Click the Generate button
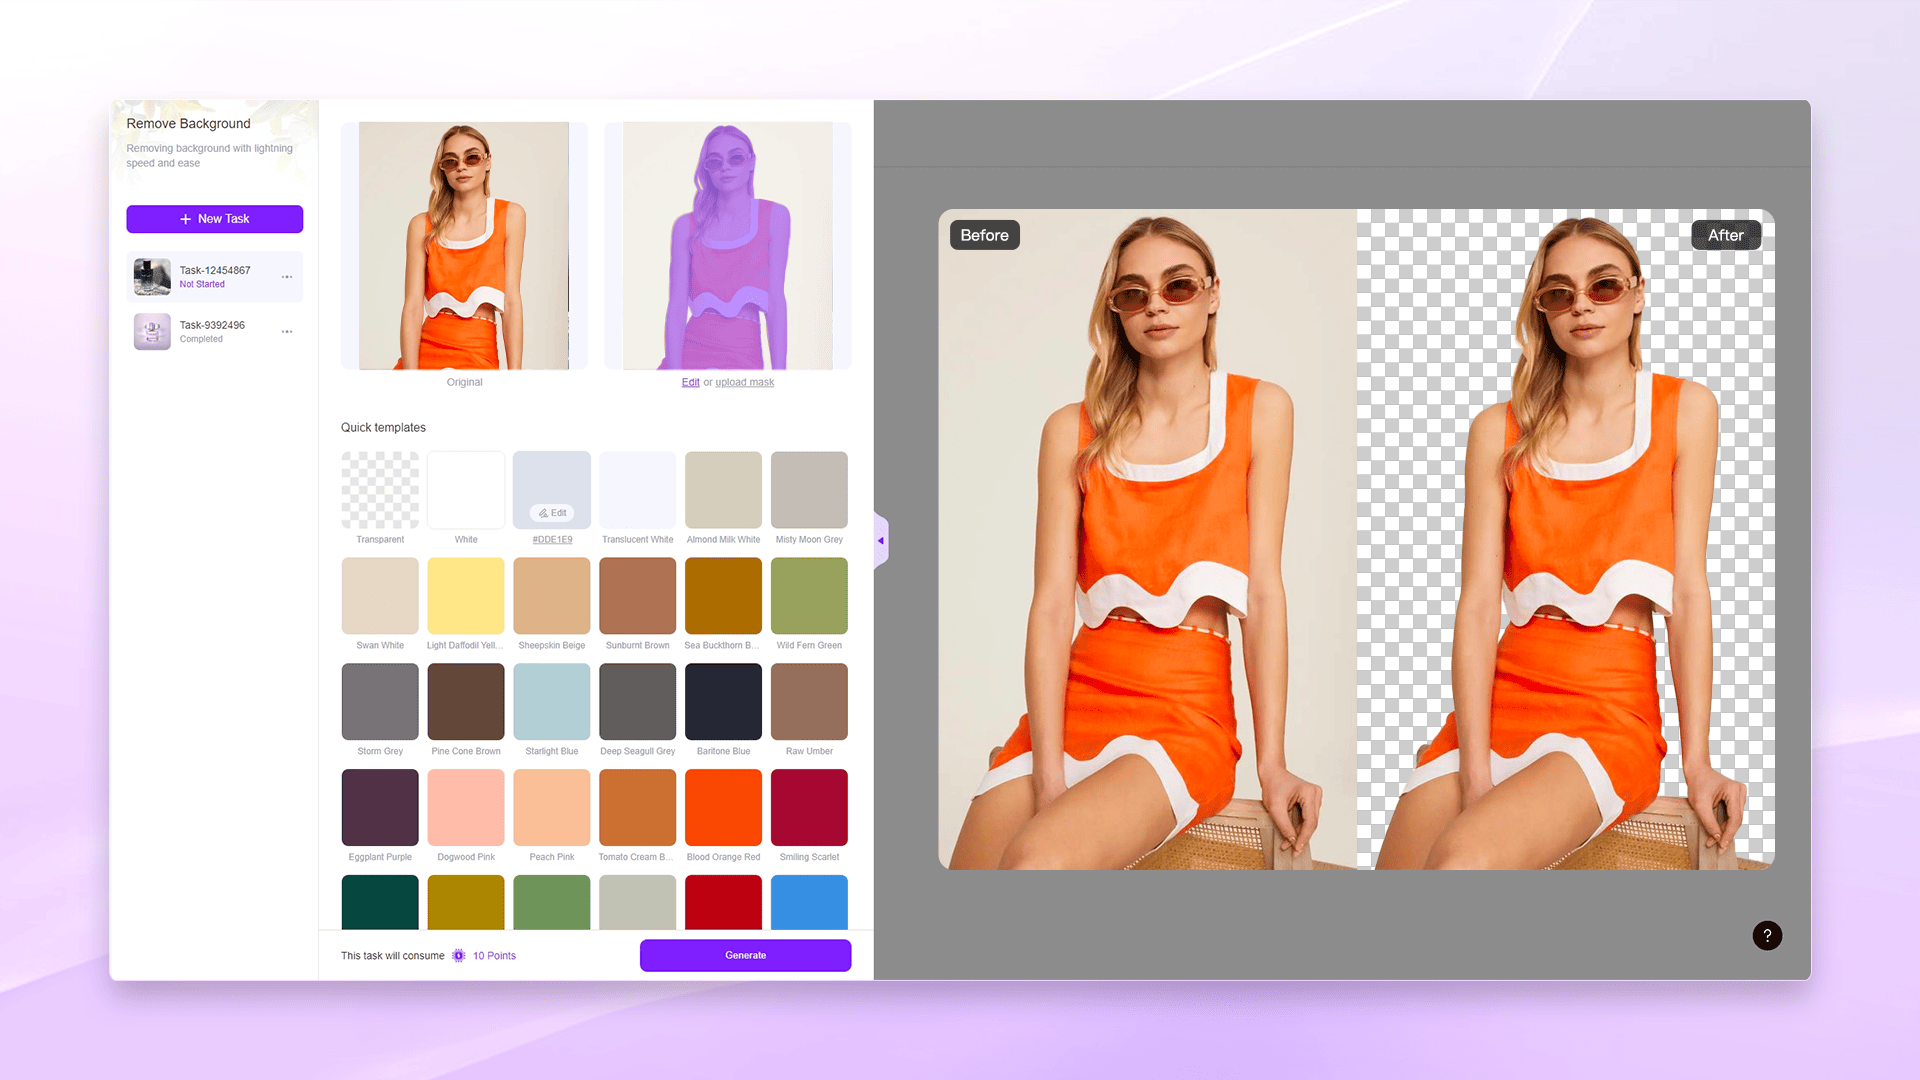The width and height of the screenshot is (1920, 1080). click(x=745, y=955)
